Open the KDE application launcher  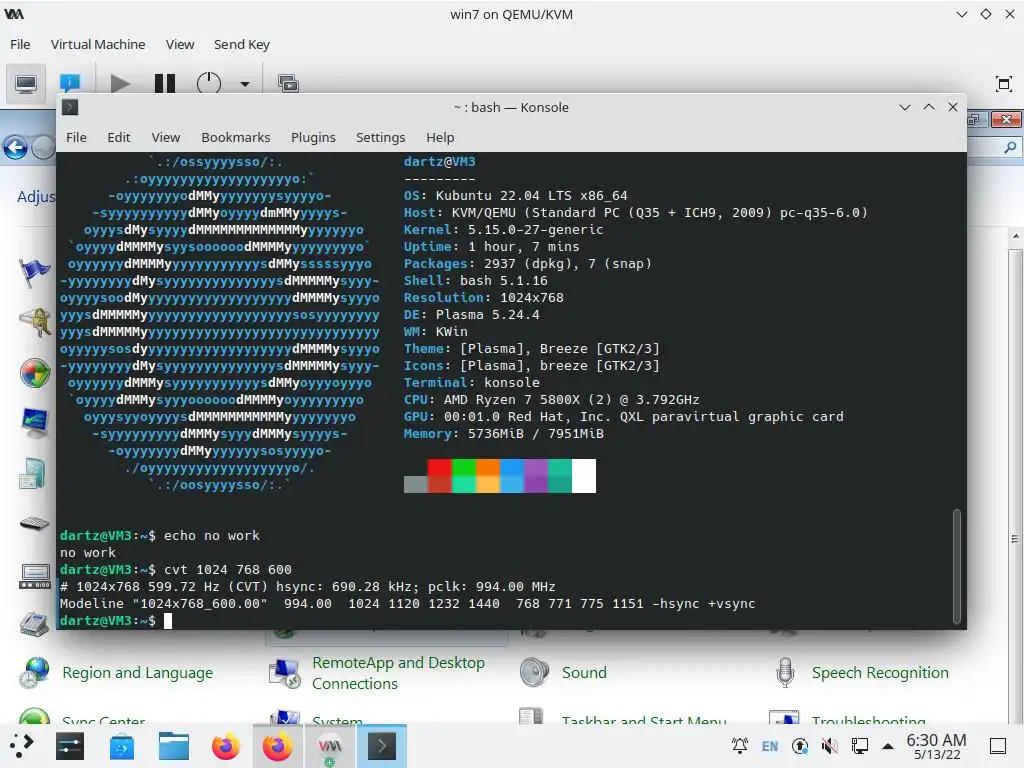(22, 746)
